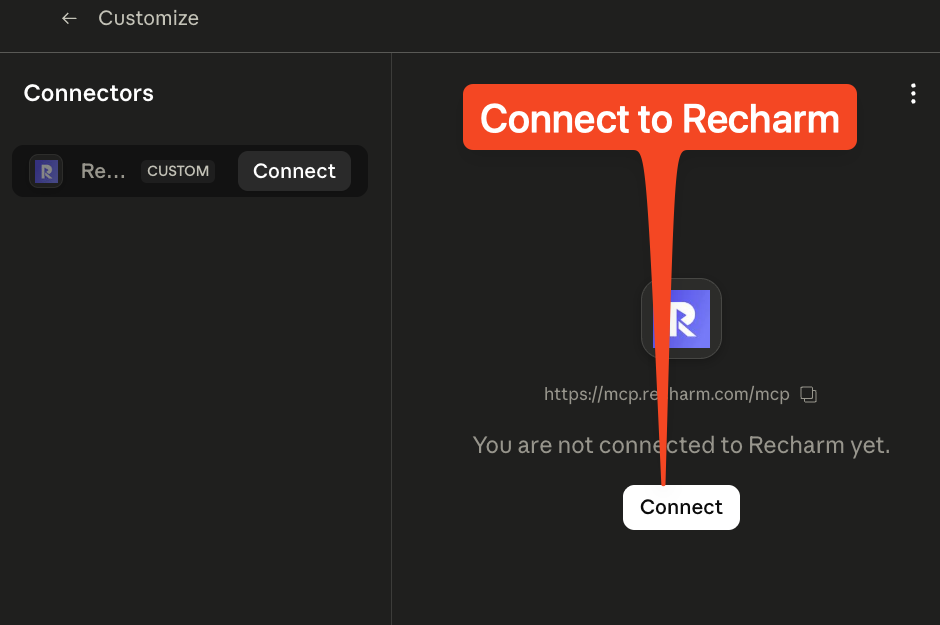The width and height of the screenshot is (940, 625).
Task: Click the https://mcp.recharm.com/mcp URL text
Action: (667, 394)
